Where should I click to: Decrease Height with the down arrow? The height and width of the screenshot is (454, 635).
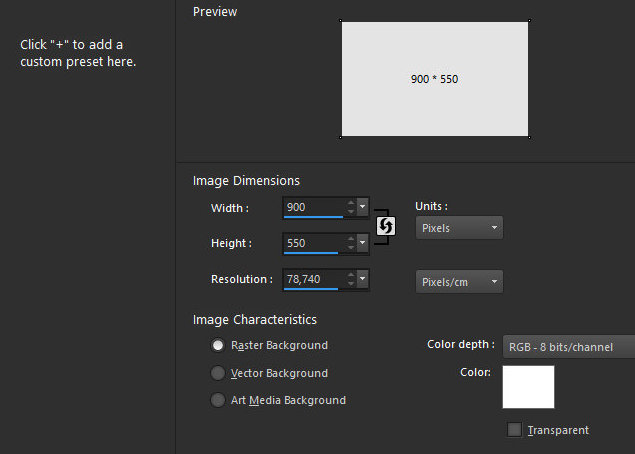pos(350,248)
